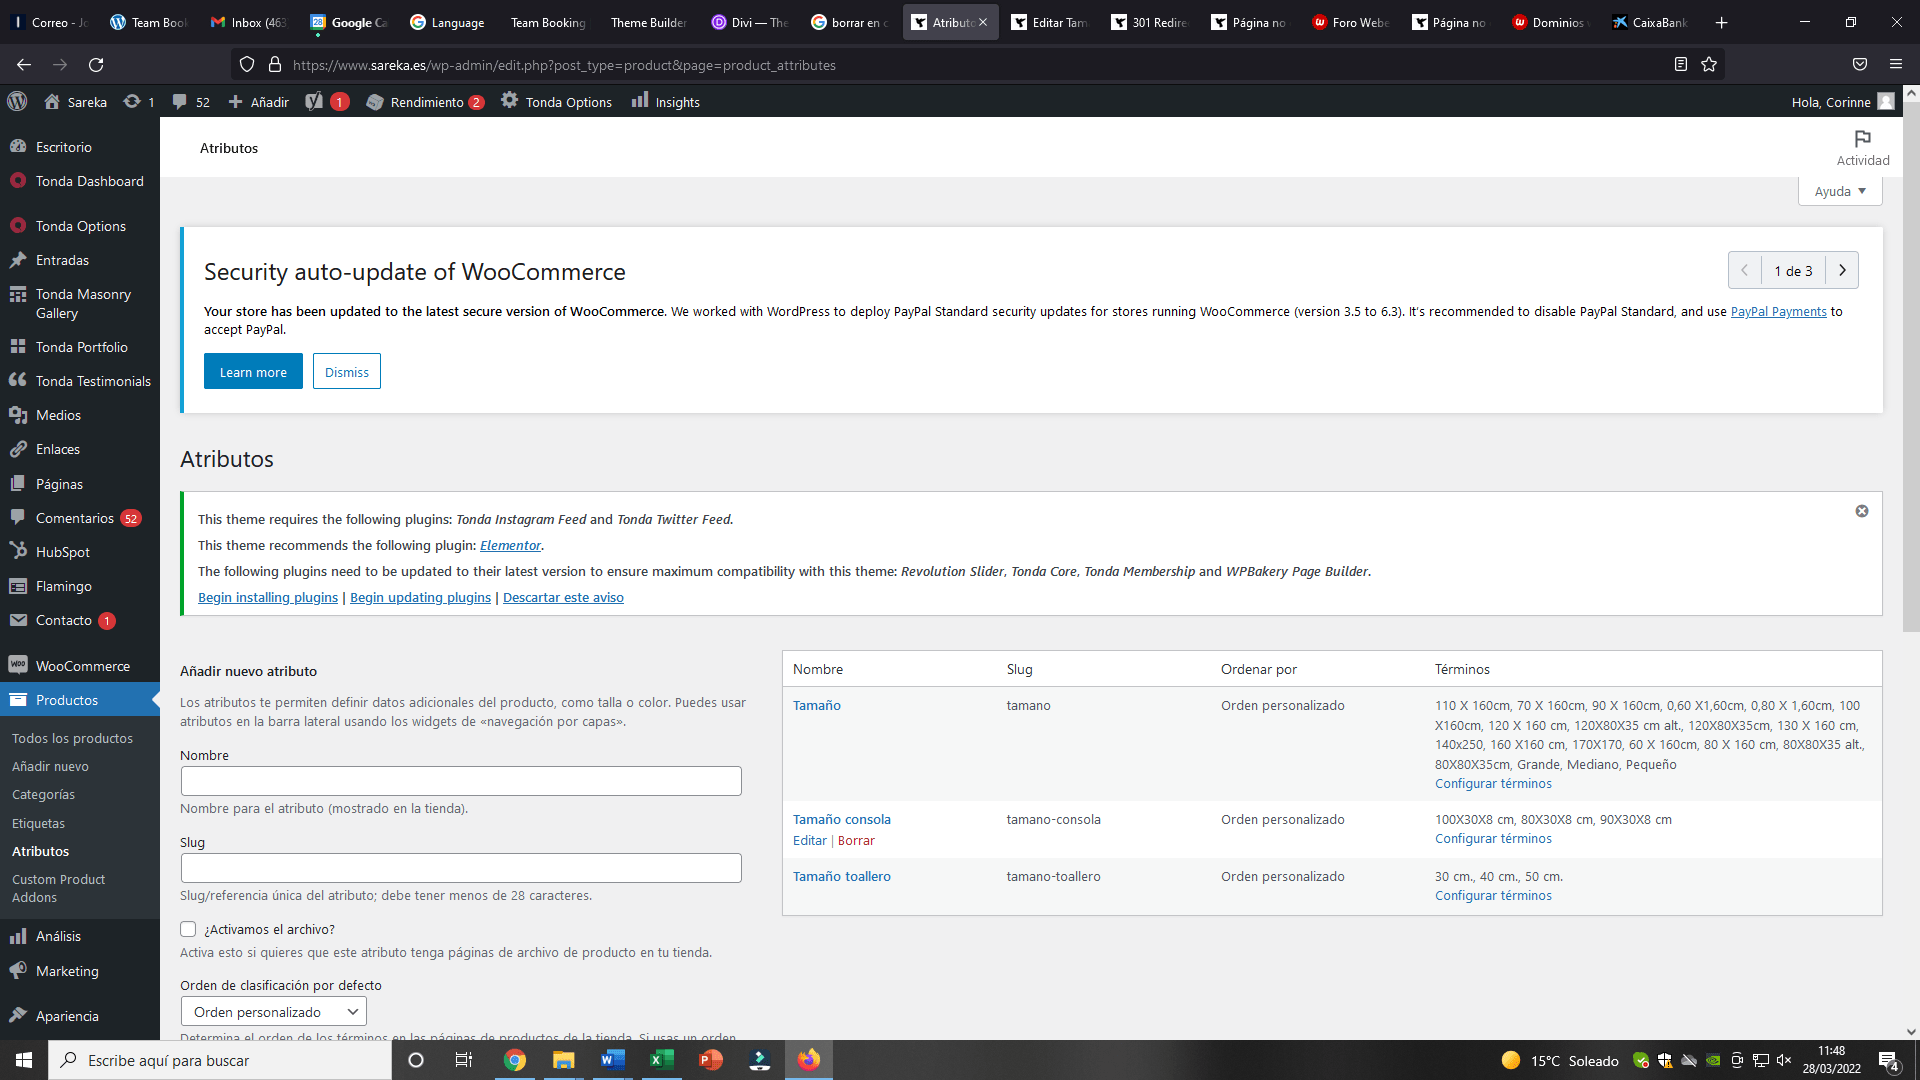Open Tonda Masonry Gallery sidebar item
Image resolution: width=1920 pixels, height=1080 pixels.
[x=80, y=303]
